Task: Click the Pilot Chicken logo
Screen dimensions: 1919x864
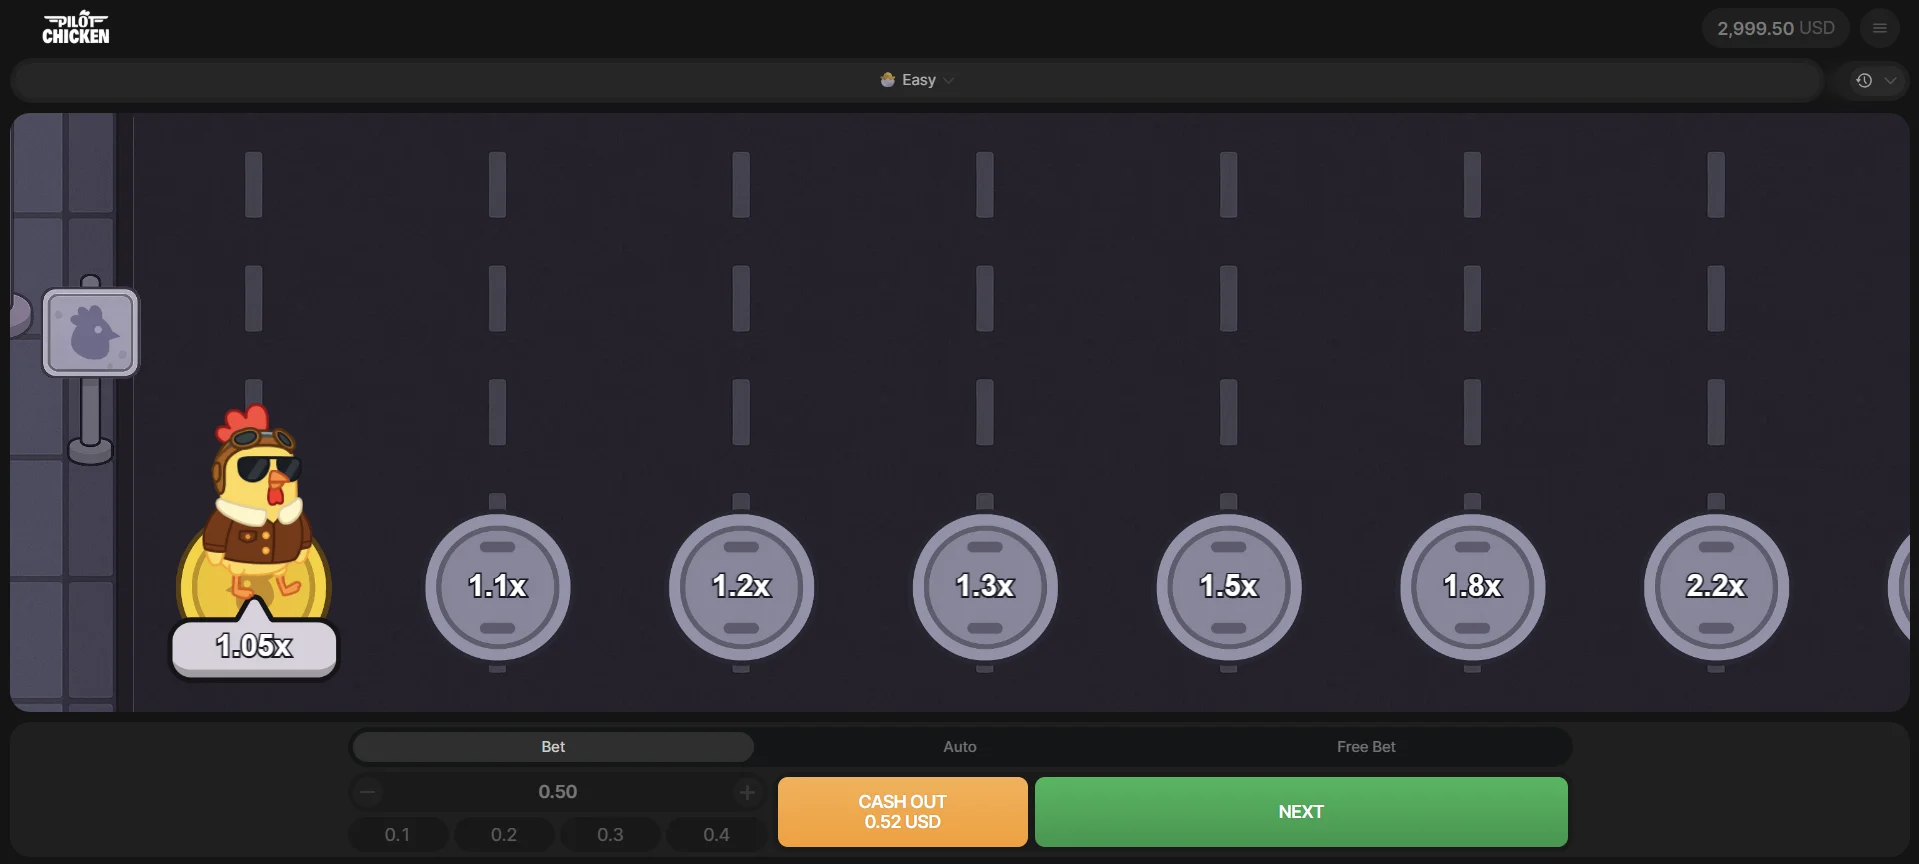Action: (76, 28)
